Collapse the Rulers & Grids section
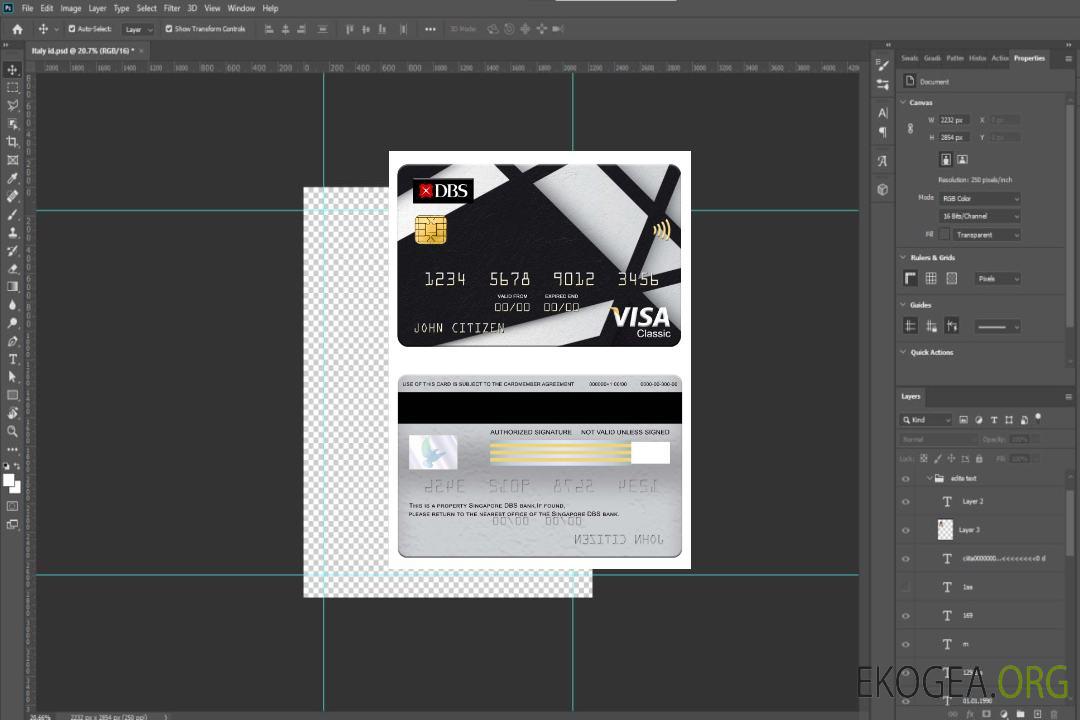Viewport: 1080px width, 720px height. (903, 257)
